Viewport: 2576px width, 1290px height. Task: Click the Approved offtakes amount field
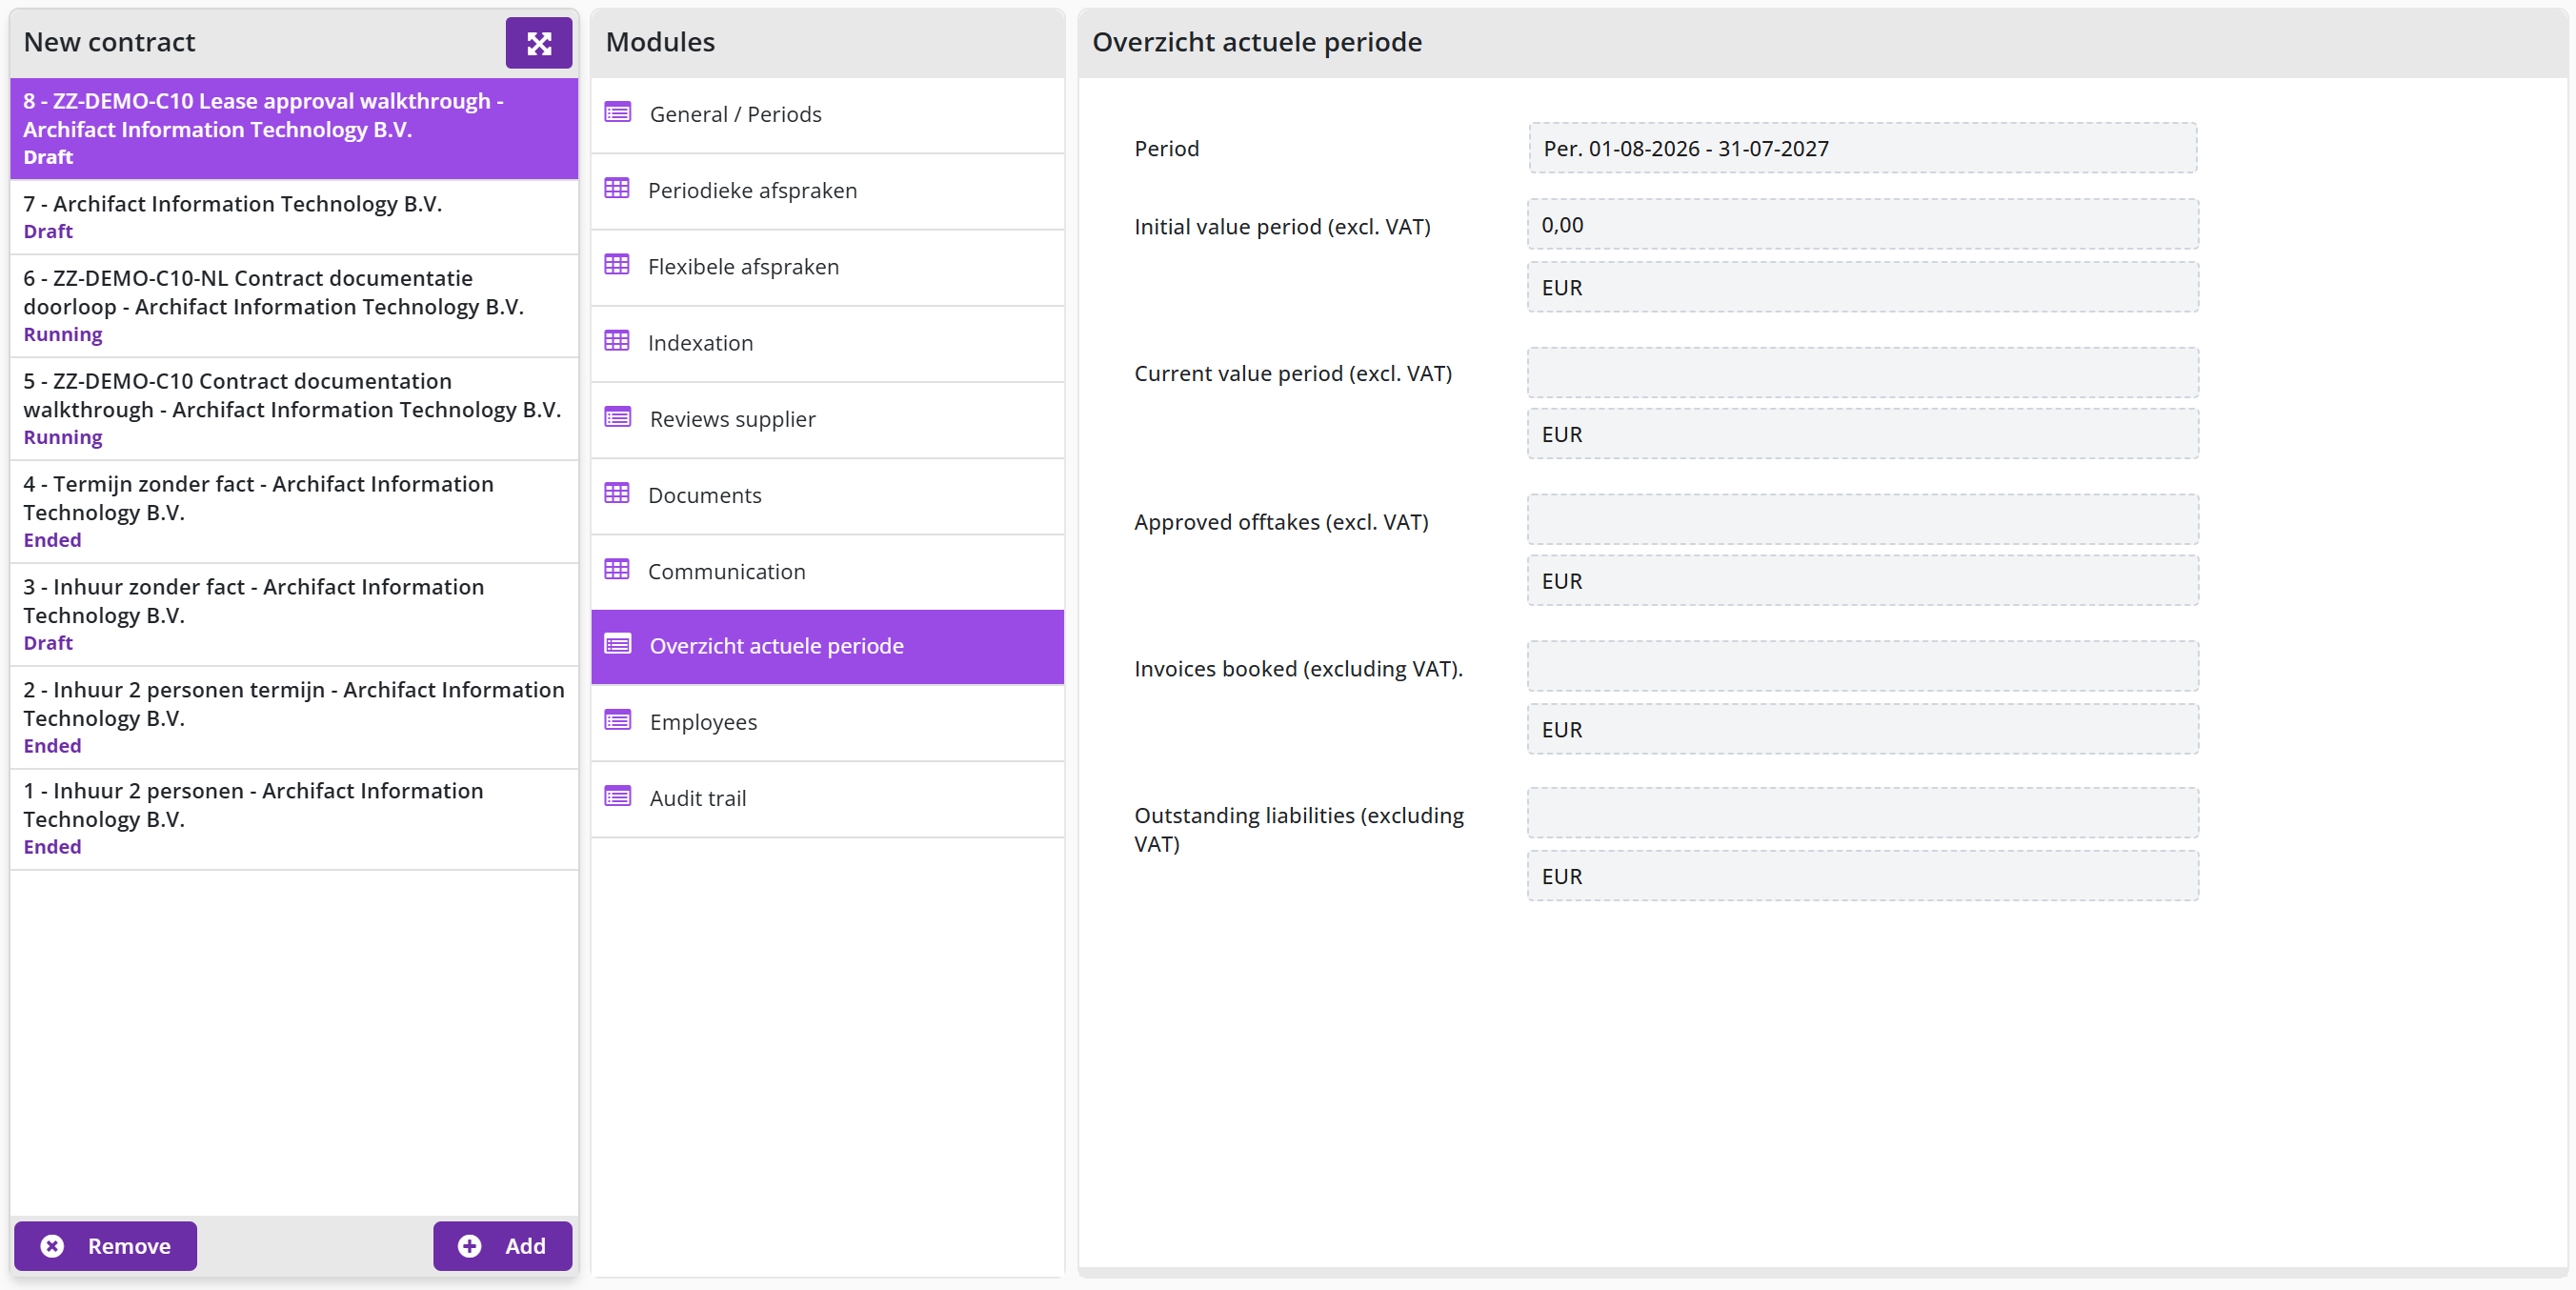1862,520
